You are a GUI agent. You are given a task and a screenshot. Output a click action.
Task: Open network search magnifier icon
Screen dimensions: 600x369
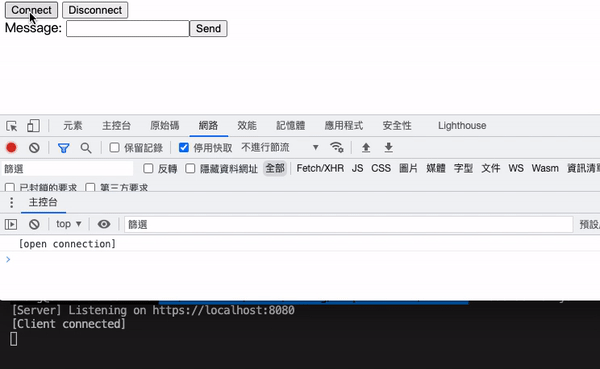point(86,148)
